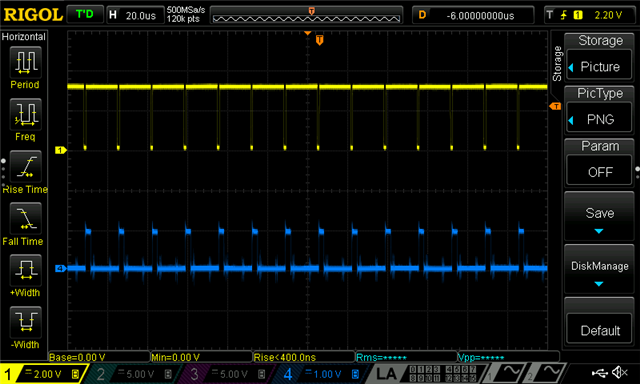640x384 pixels.
Task: Click the USB status icon
Action: pos(599,373)
